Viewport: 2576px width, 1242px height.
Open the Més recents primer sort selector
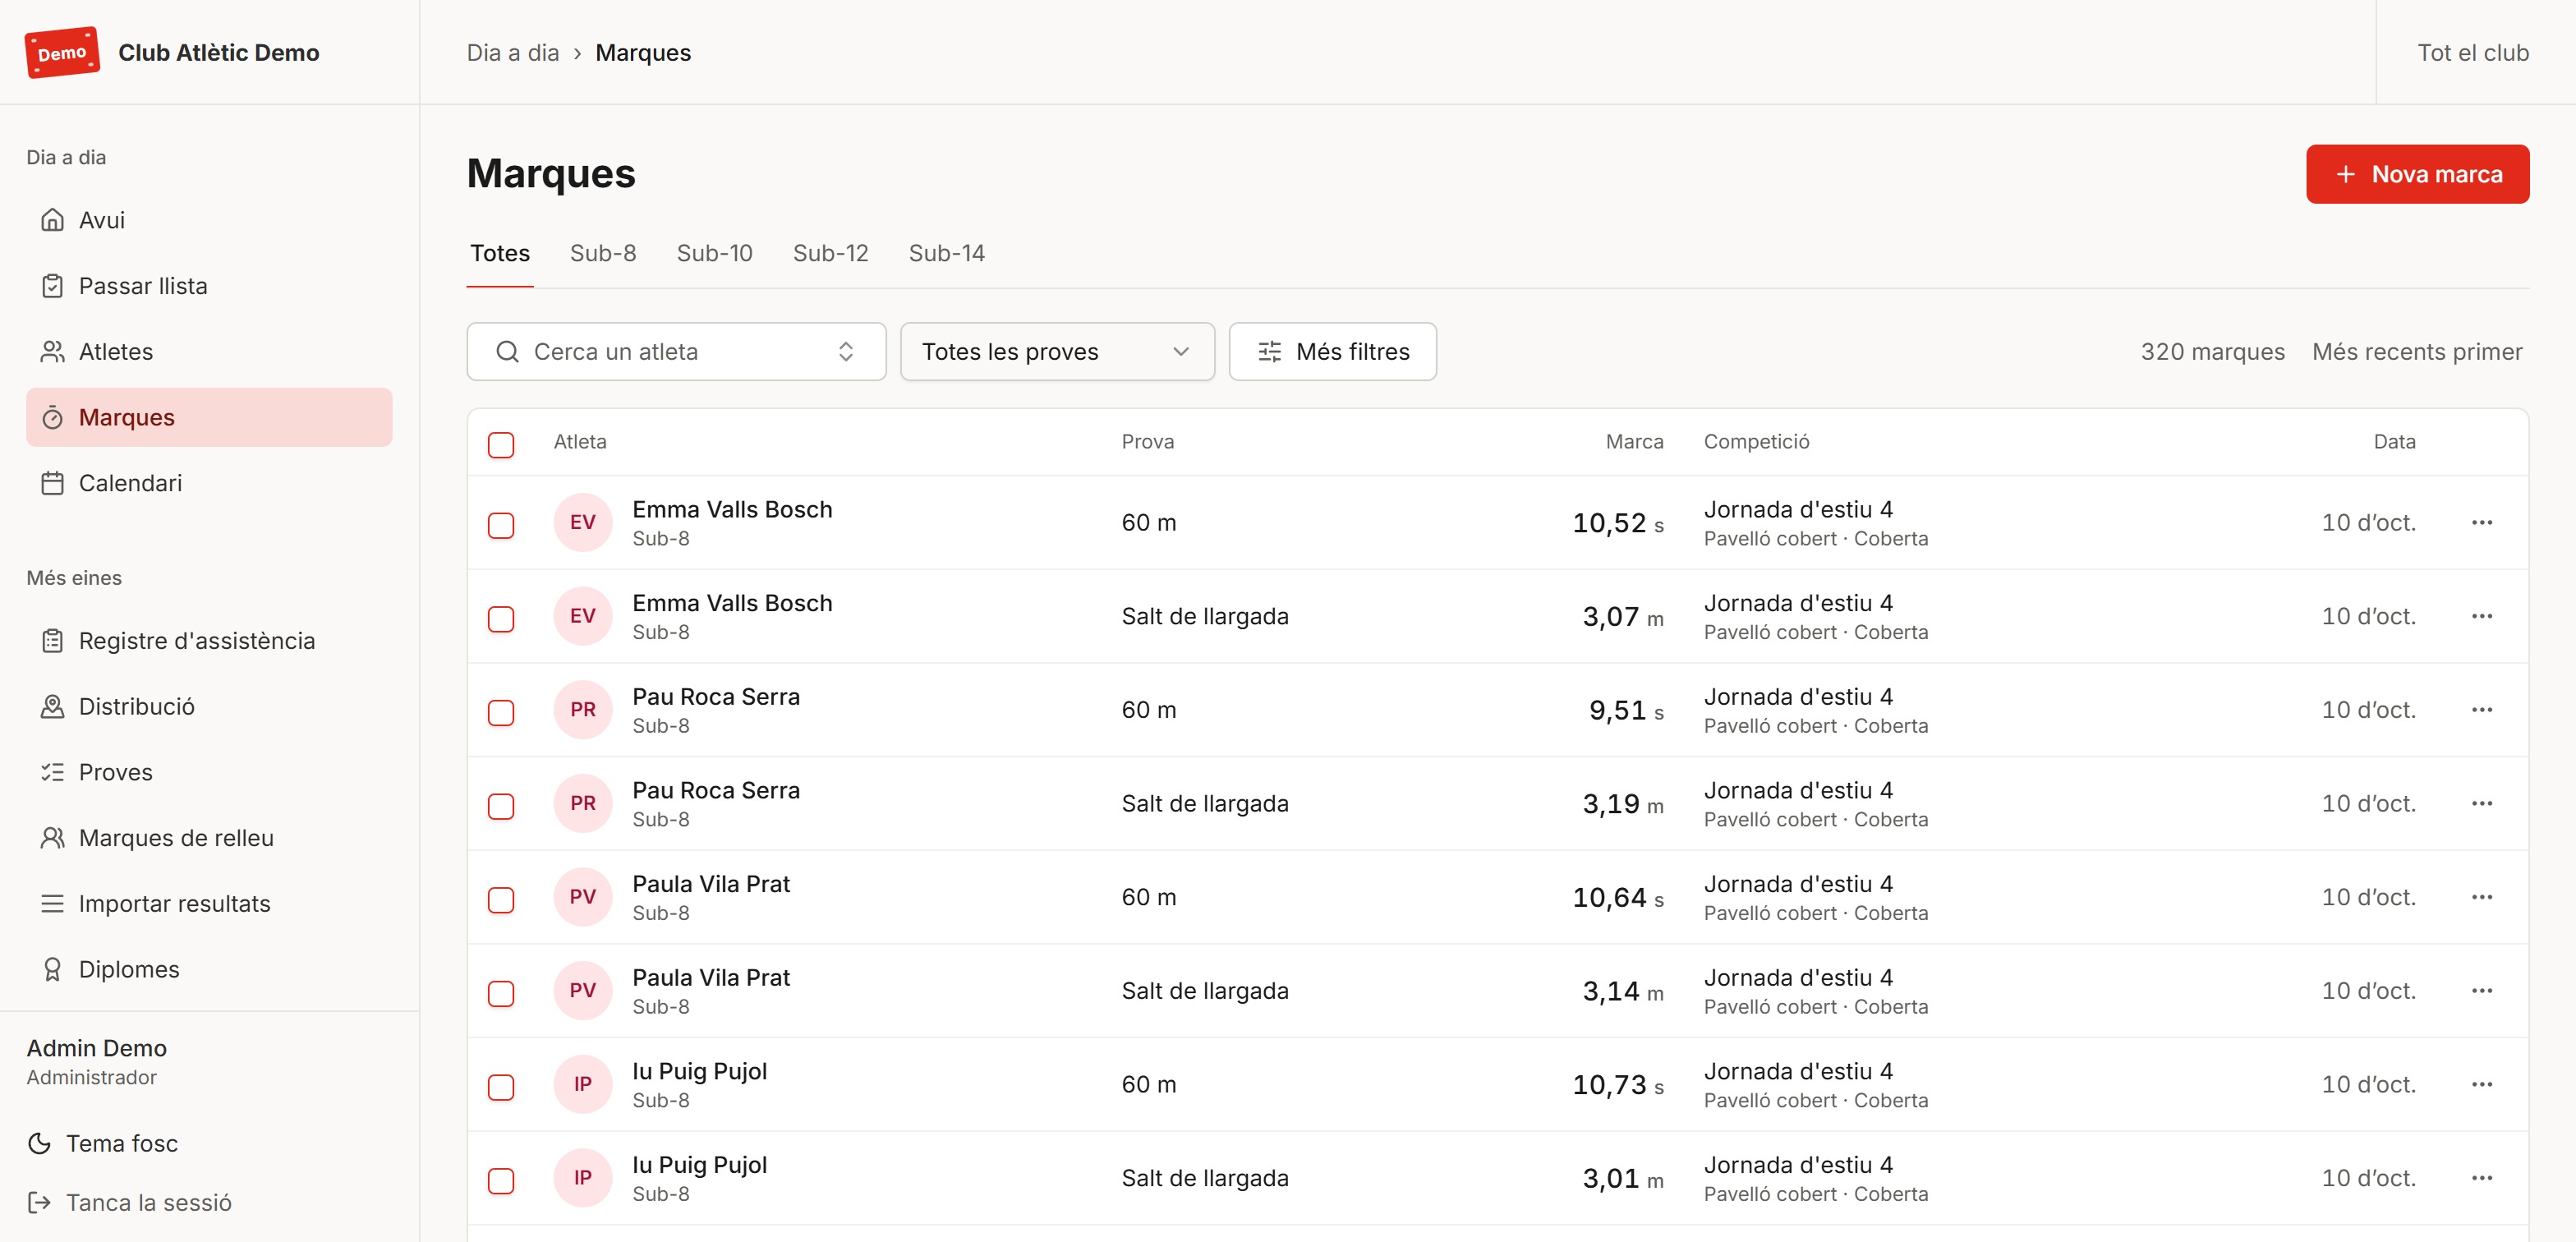[x=2417, y=352]
